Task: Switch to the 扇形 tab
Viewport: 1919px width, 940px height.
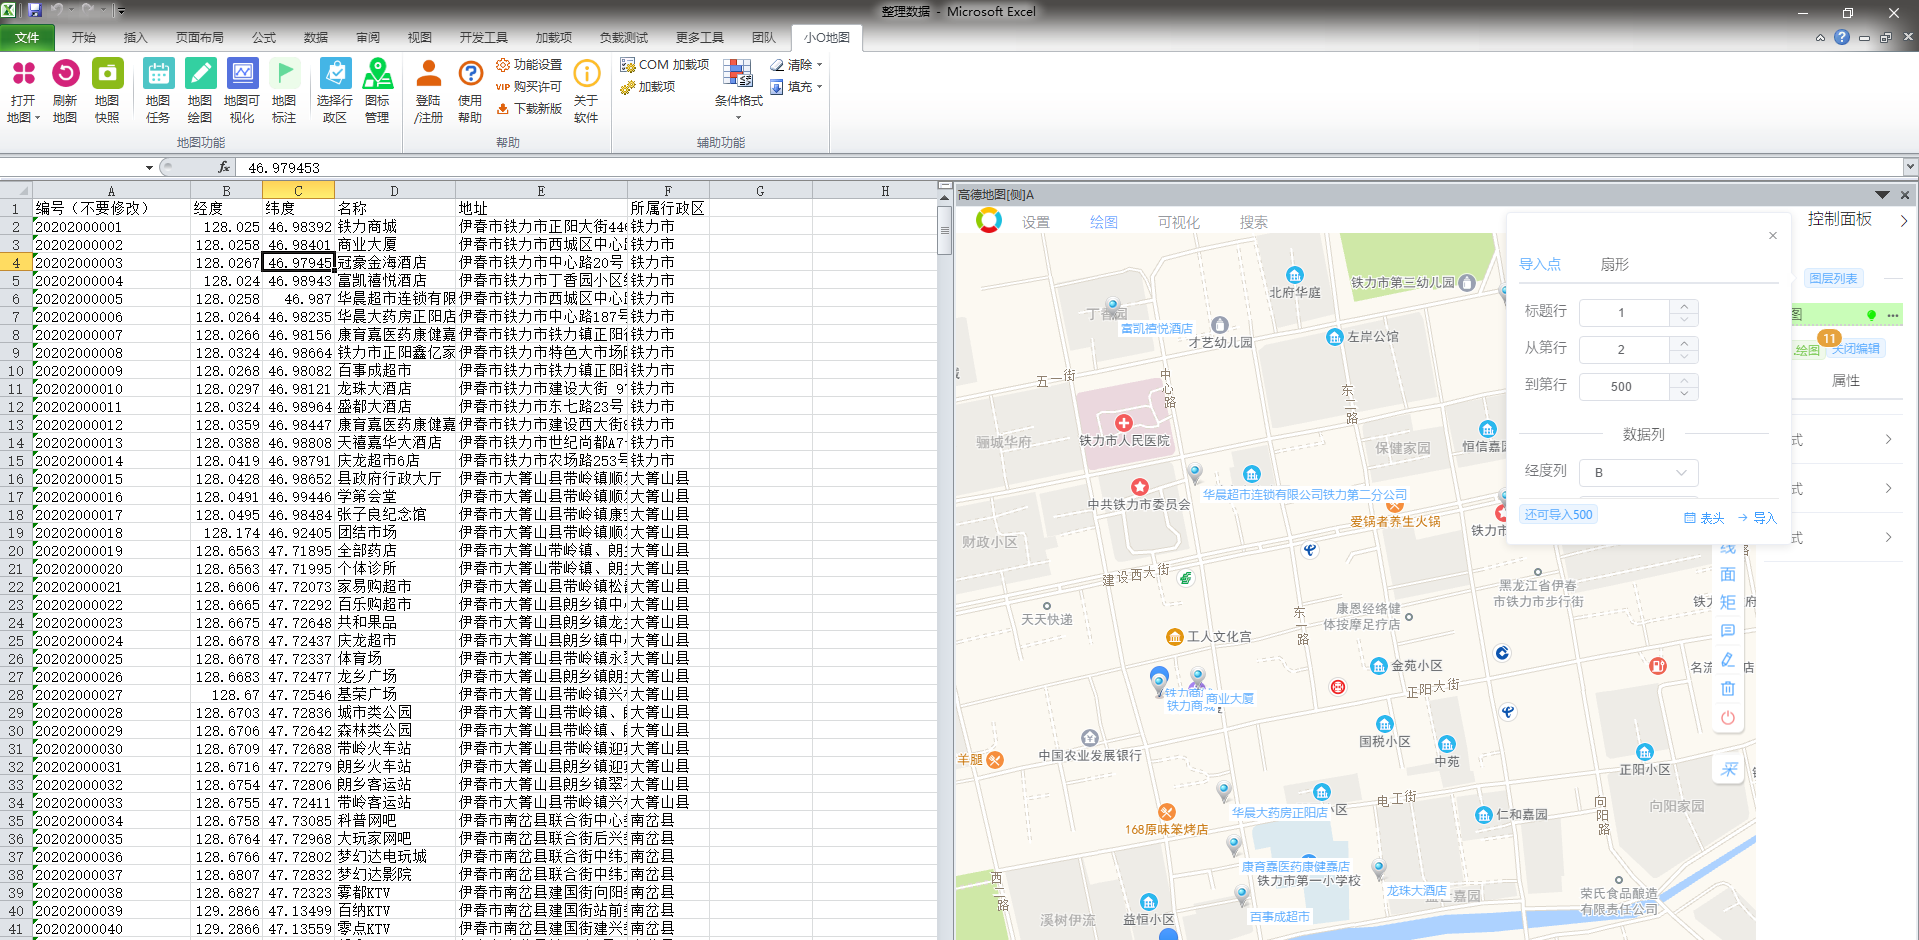Action: [x=1614, y=265]
